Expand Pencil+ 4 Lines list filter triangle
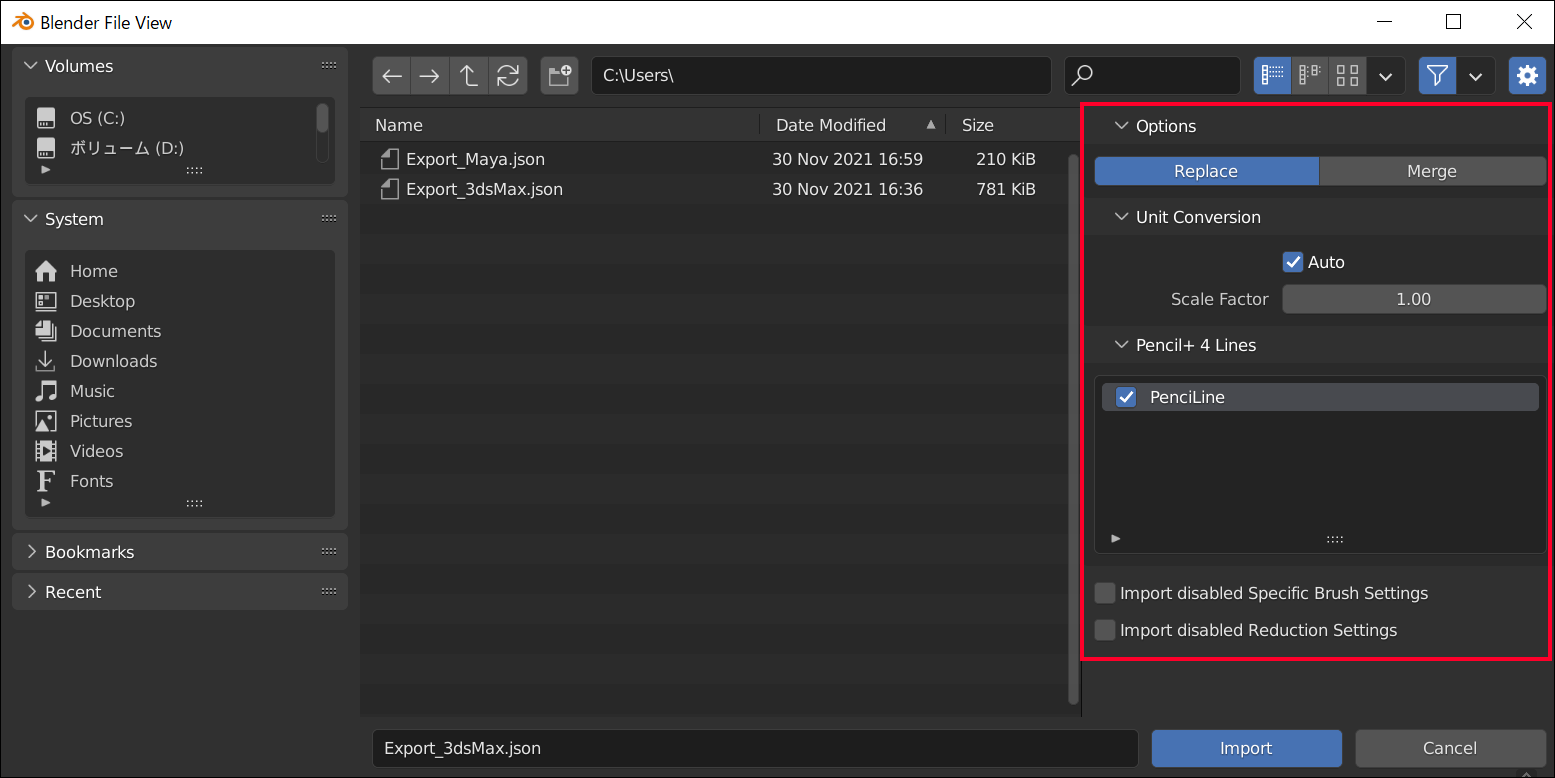The height and width of the screenshot is (778, 1555). (1116, 539)
